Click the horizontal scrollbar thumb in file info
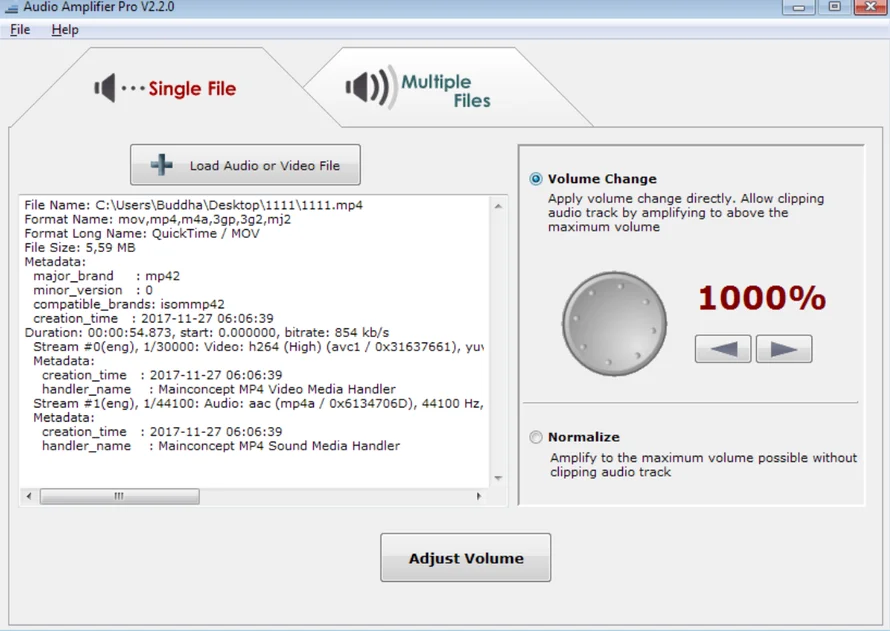The image size is (890, 631). (119, 497)
